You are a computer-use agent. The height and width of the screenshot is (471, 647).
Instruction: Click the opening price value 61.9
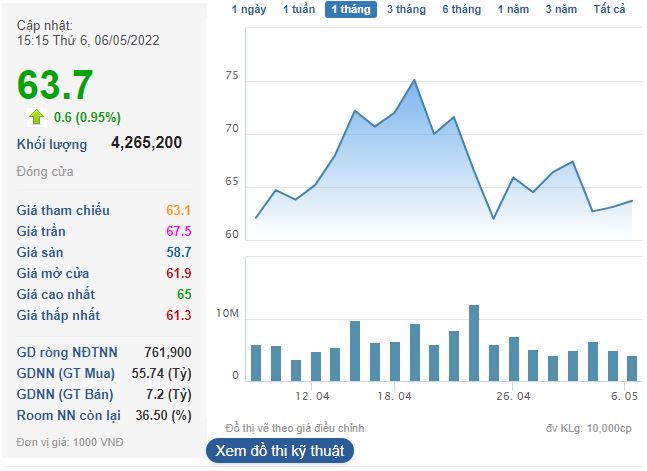[x=179, y=273]
